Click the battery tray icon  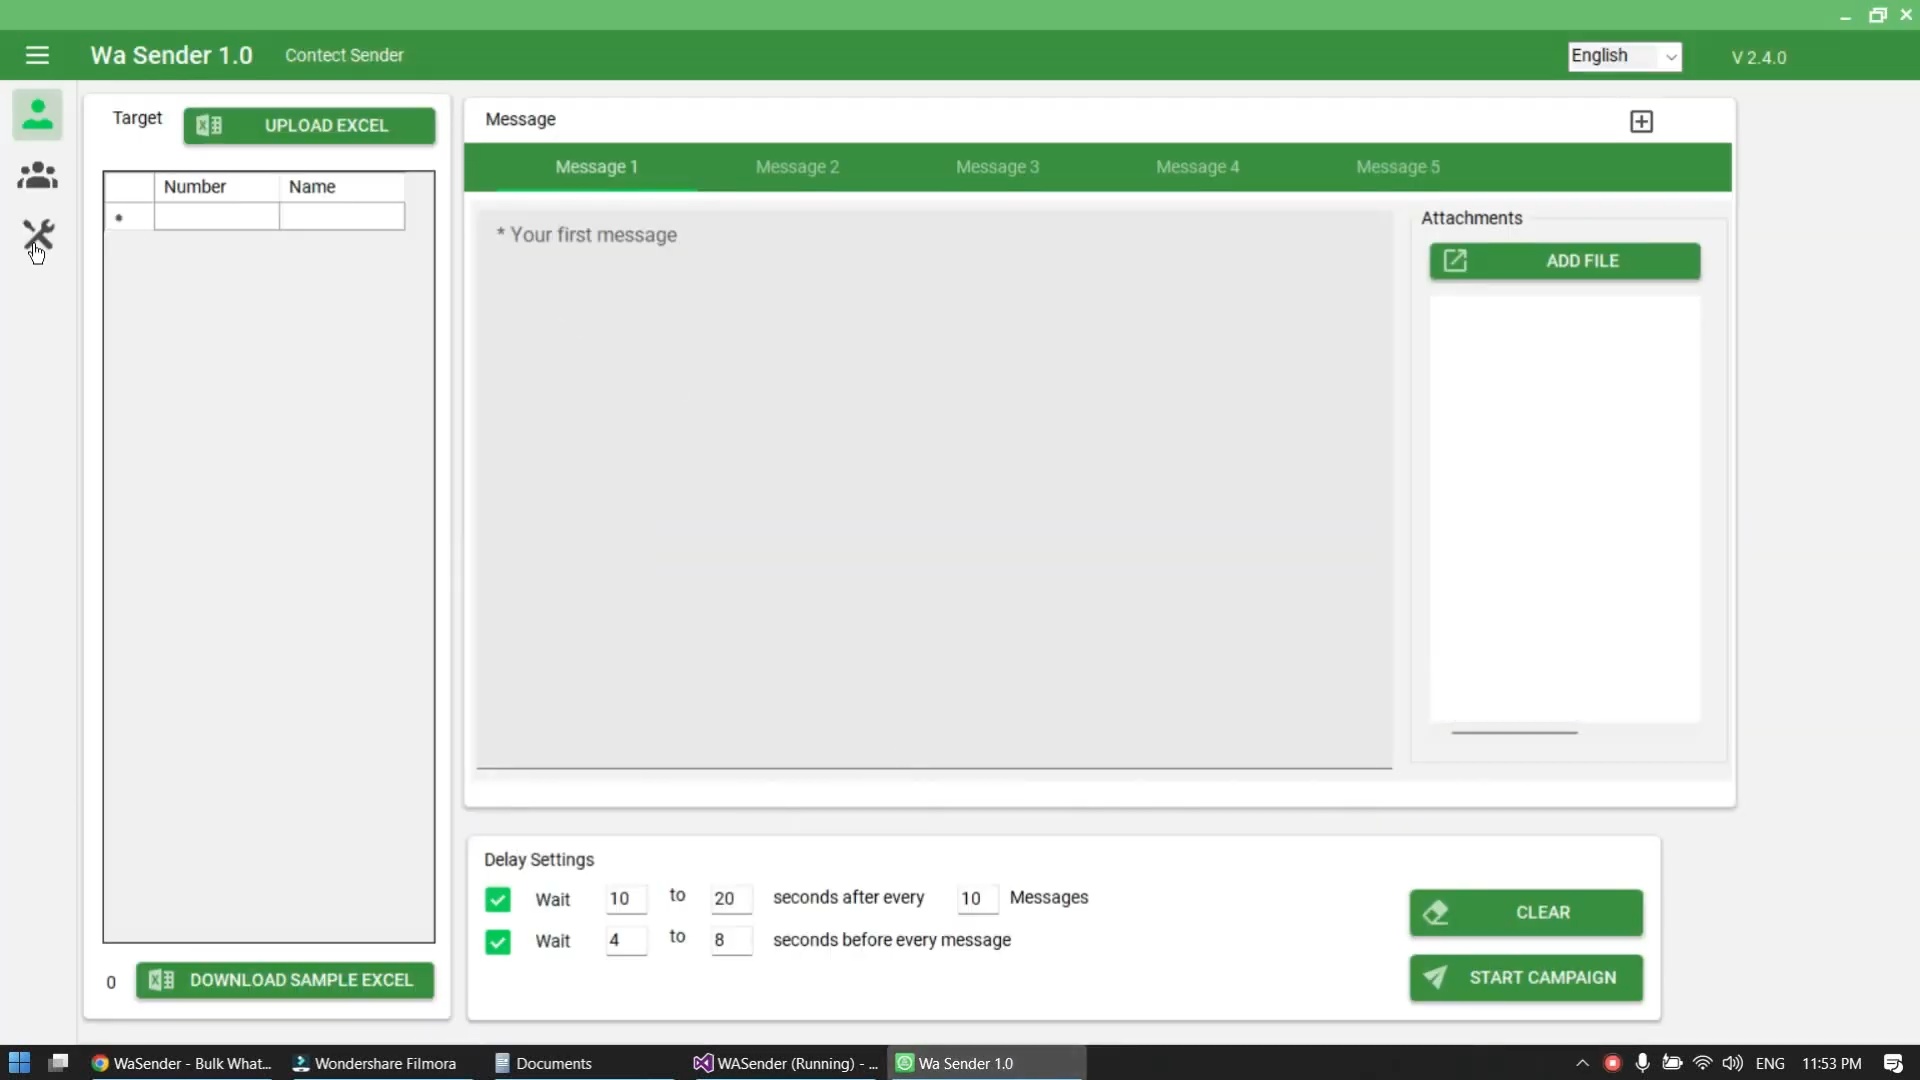click(1672, 1063)
